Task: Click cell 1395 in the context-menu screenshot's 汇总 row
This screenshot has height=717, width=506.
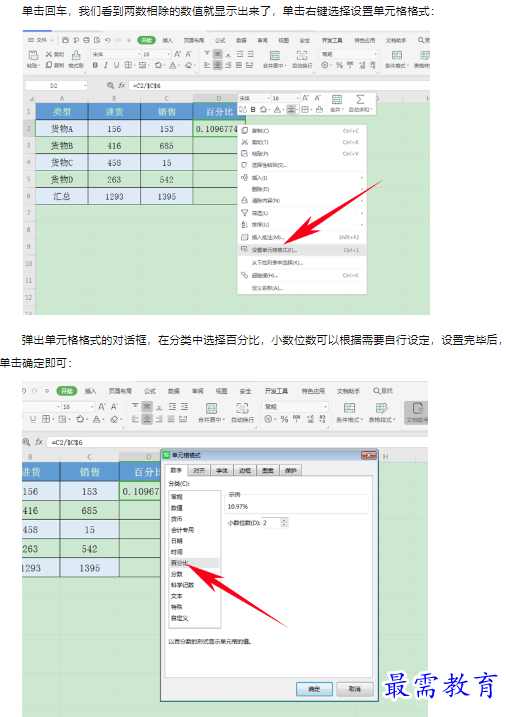Action: pyautogui.click(x=166, y=197)
